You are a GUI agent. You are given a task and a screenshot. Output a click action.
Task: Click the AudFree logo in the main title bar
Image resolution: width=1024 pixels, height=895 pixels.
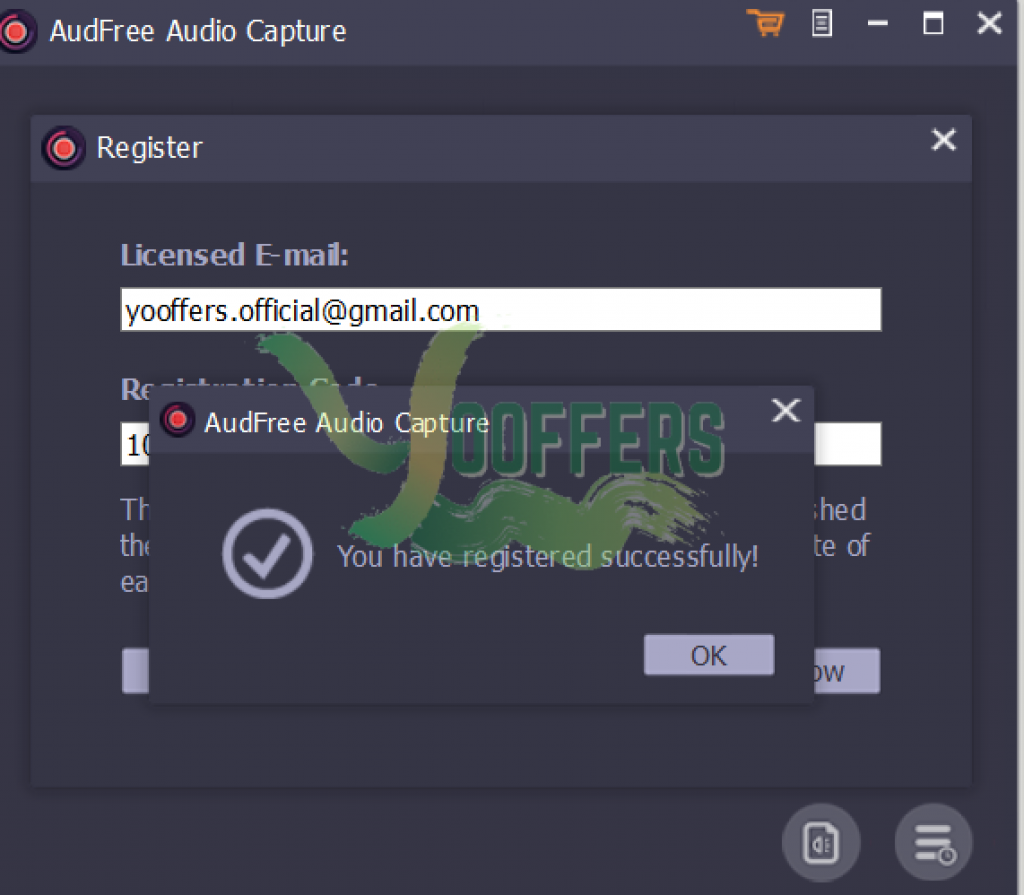click(16, 31)
